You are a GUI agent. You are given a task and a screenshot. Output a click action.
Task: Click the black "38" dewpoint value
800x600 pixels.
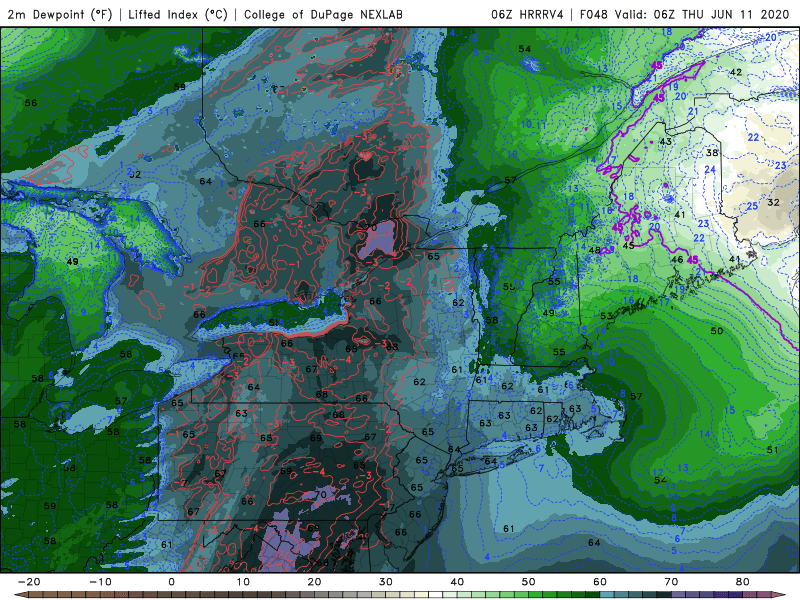point(712,153)
